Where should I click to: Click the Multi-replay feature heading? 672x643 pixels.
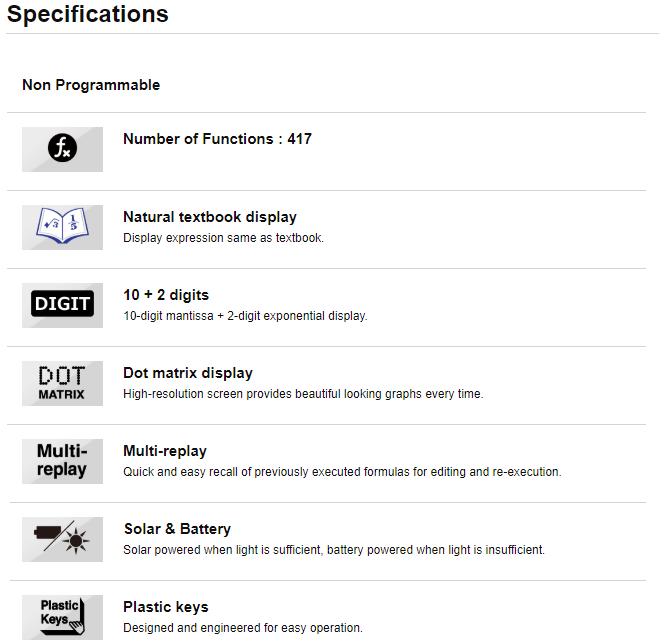pyautogui.click(x=165, y=451)
